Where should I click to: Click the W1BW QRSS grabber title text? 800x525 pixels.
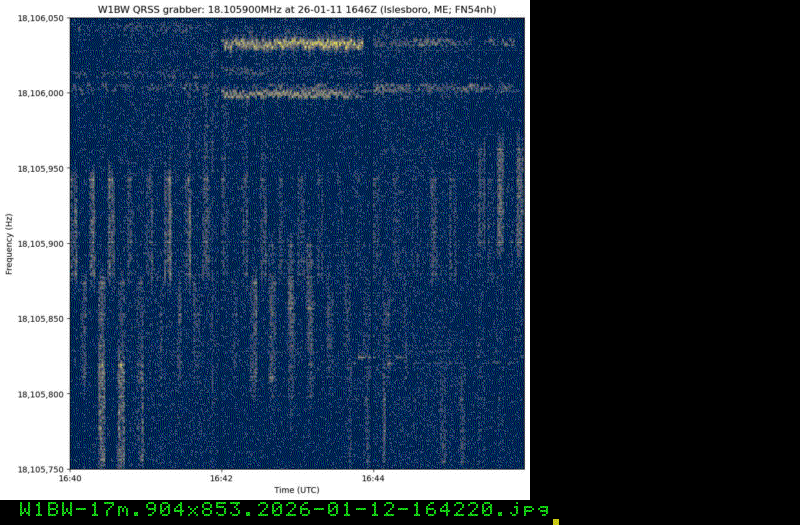(x=296, y=9)
